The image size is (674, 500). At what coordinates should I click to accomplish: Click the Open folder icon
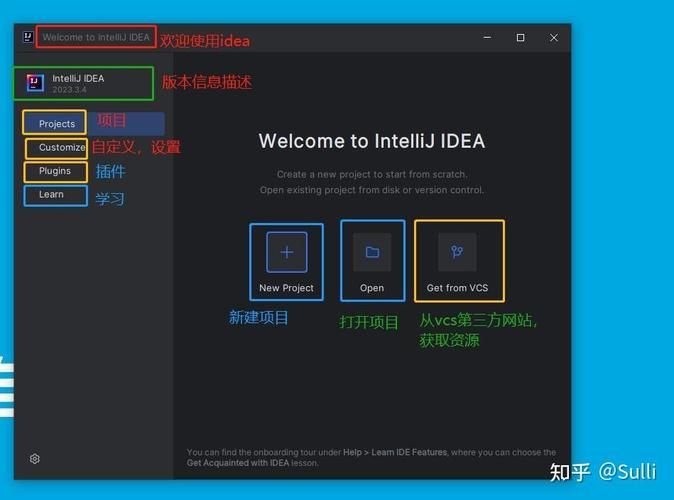pyautogui.click(x=372, y=252)
